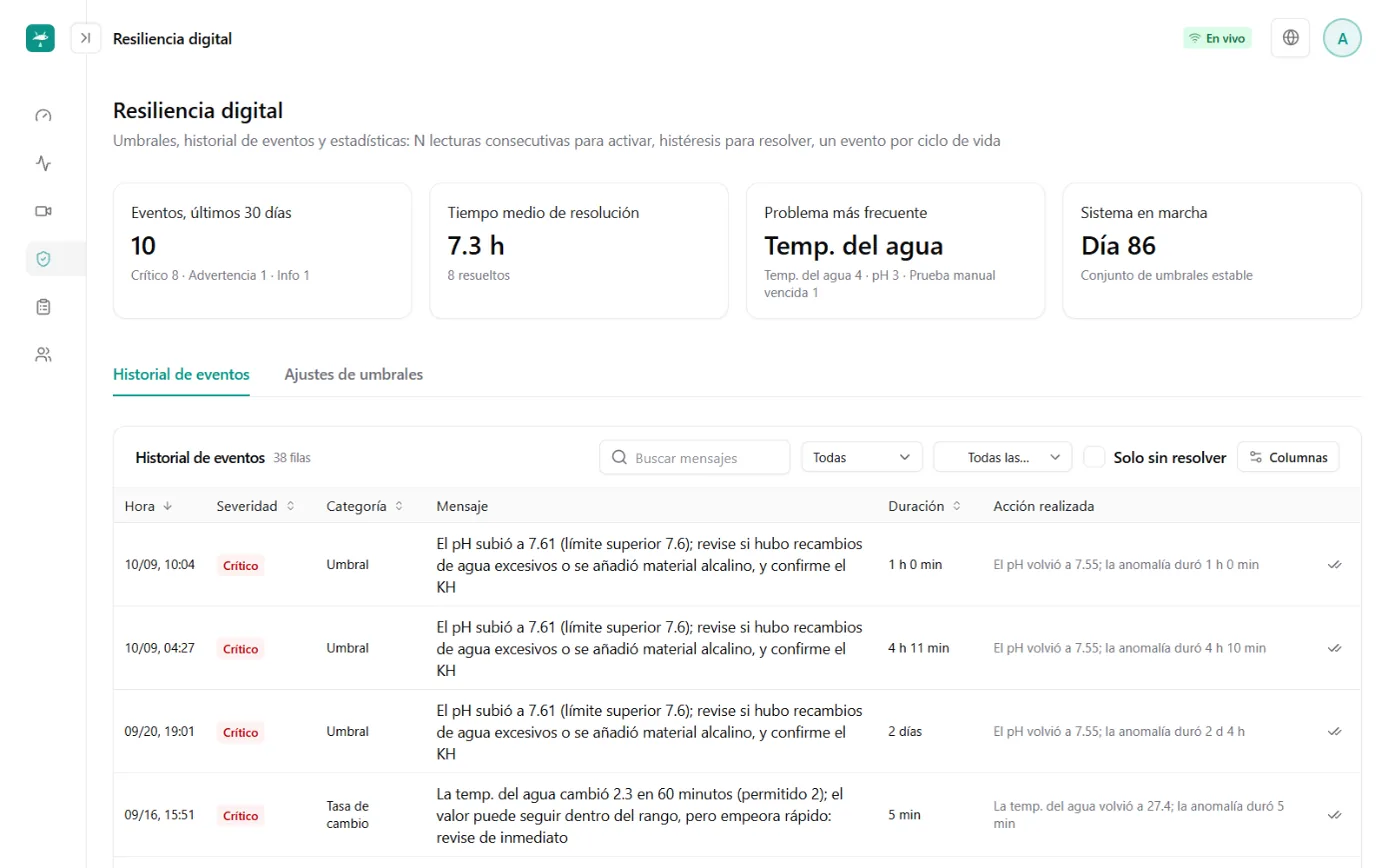Click the Crítico badge in 09/16, 15:51 row
This screenshot has height=868, width=1388.
pos(240,816)
